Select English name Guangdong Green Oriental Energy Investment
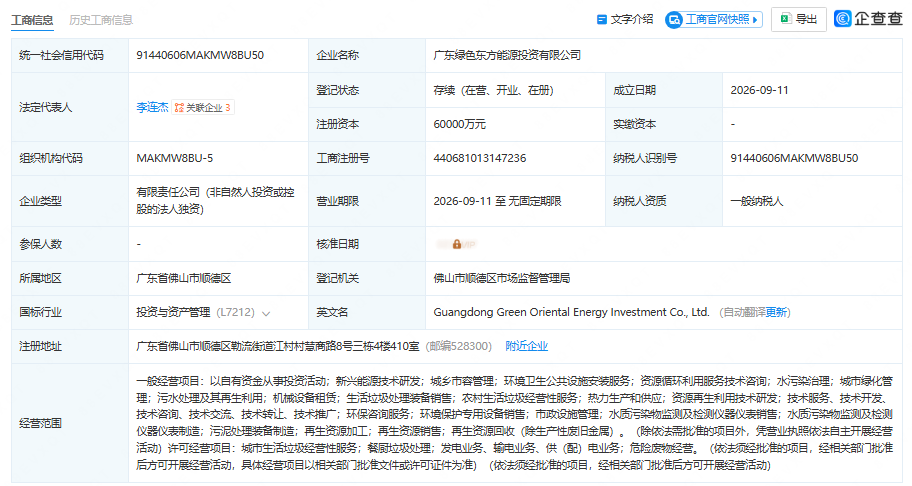912x486 pixels. (x=571, y=312)
